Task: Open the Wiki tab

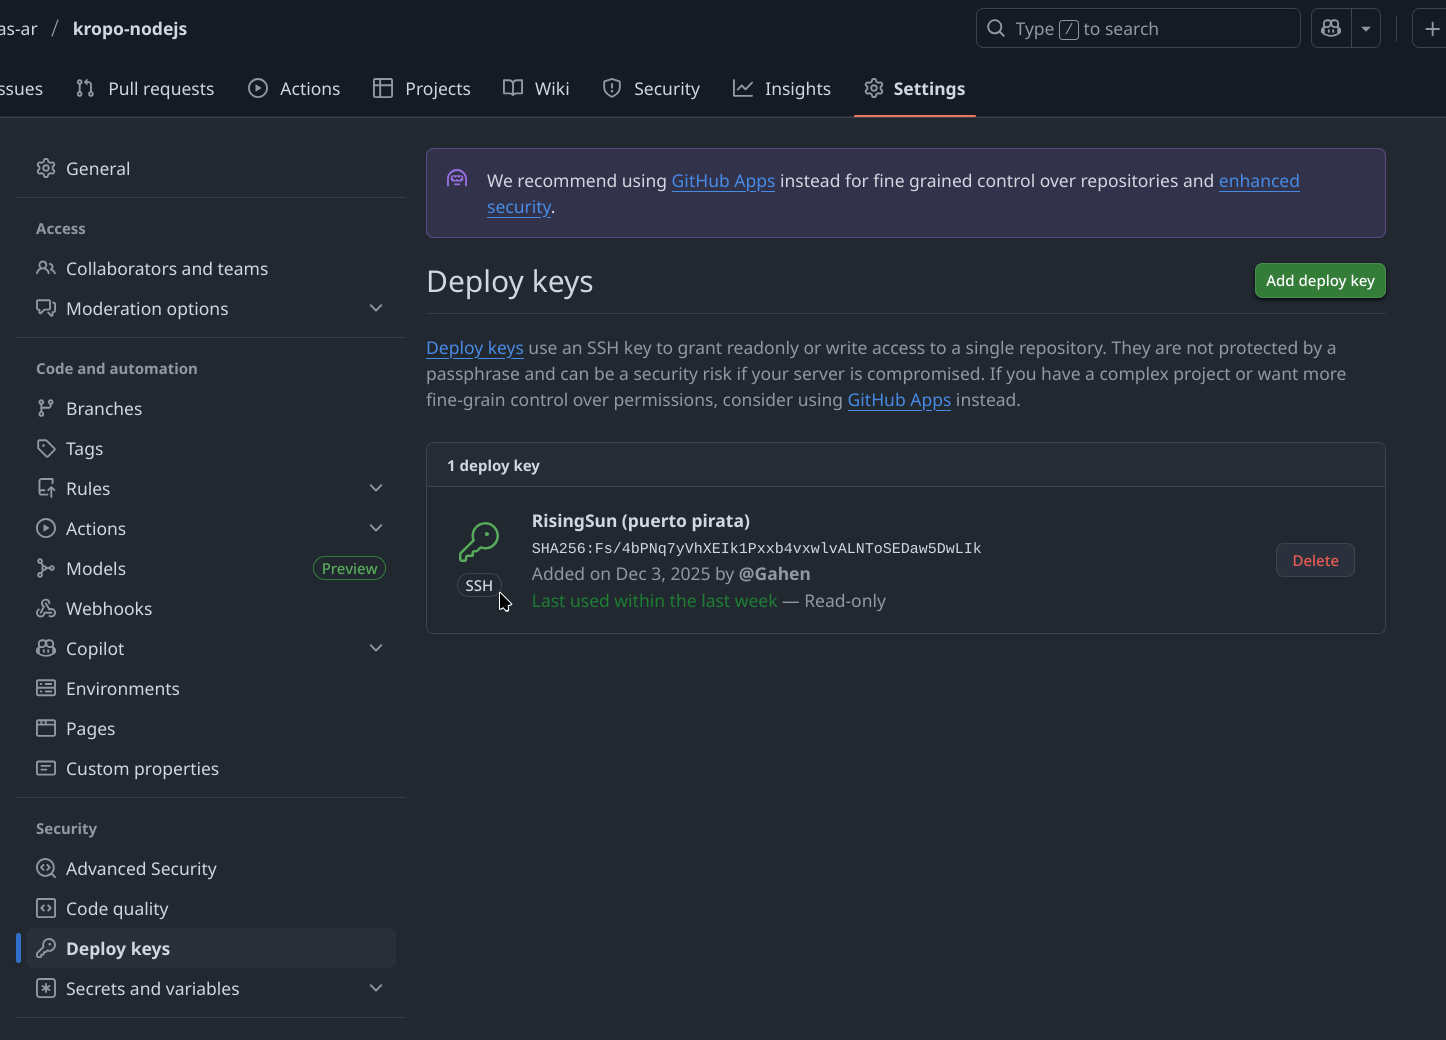Action: [536, 88]
